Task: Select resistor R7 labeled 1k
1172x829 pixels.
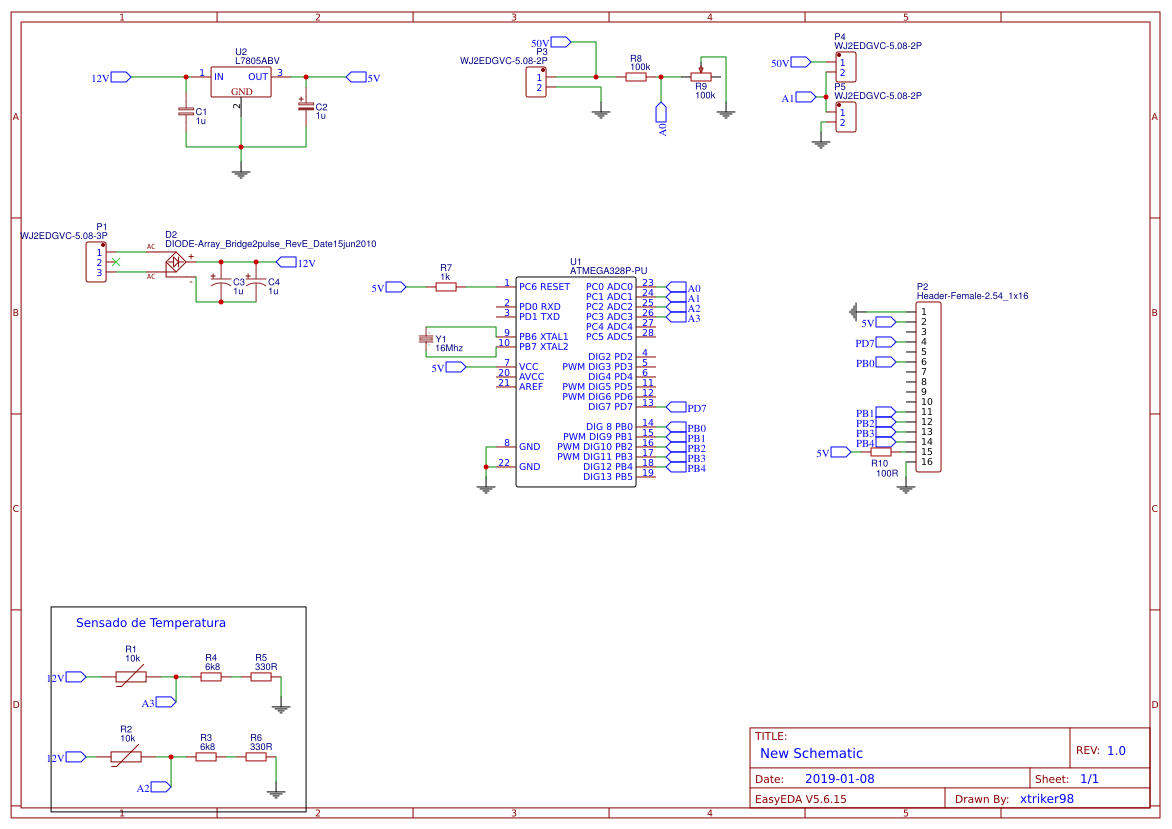Action: (445, 285)
